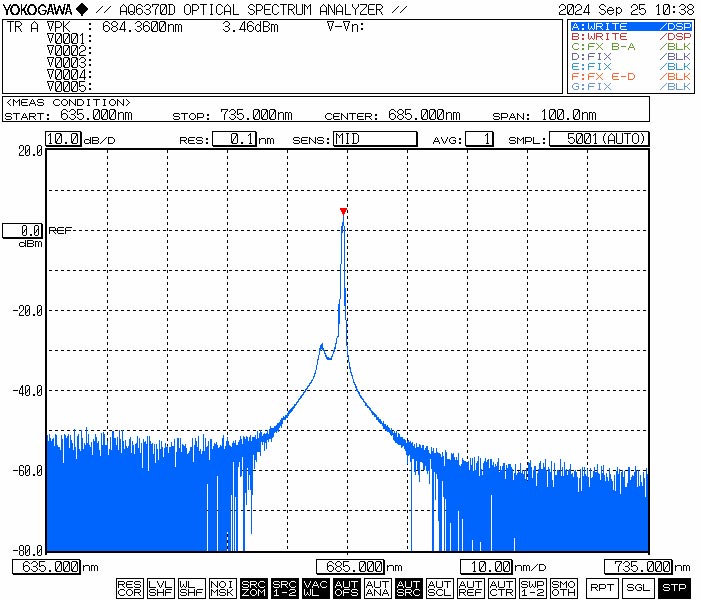Toggle the AUT REF auto reference indicator
Image resolution: width=701 pixels, height=600 pixels.
(470, 588)
